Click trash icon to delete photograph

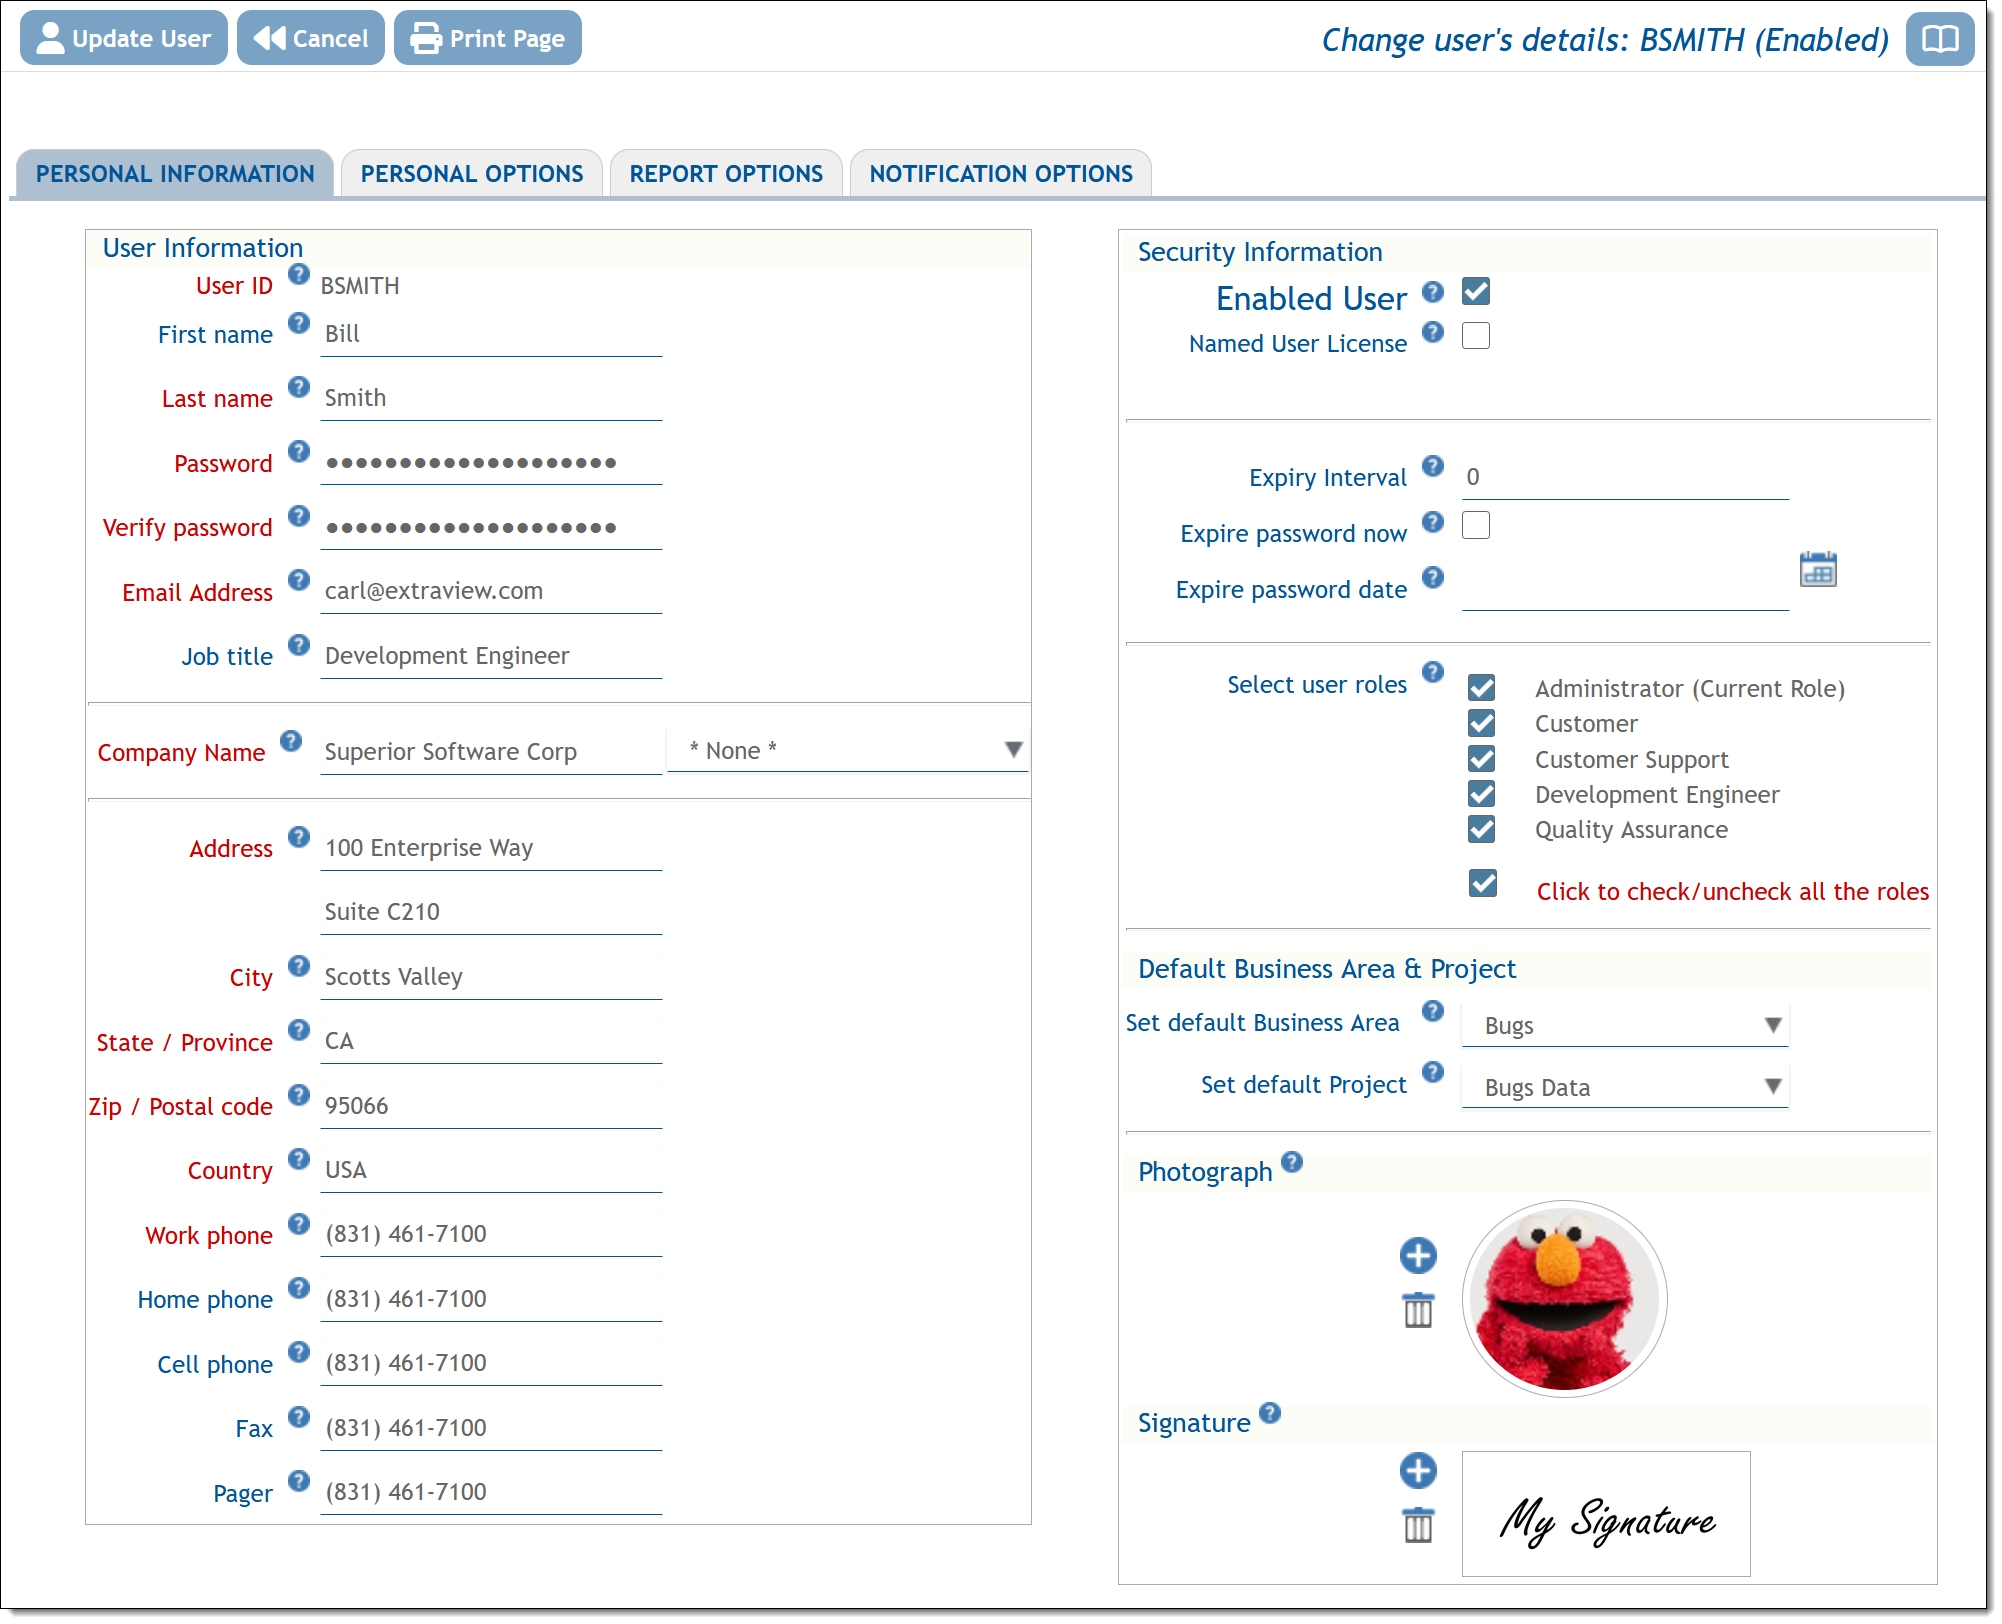pyautogui.click(x=1418, y=1310)
